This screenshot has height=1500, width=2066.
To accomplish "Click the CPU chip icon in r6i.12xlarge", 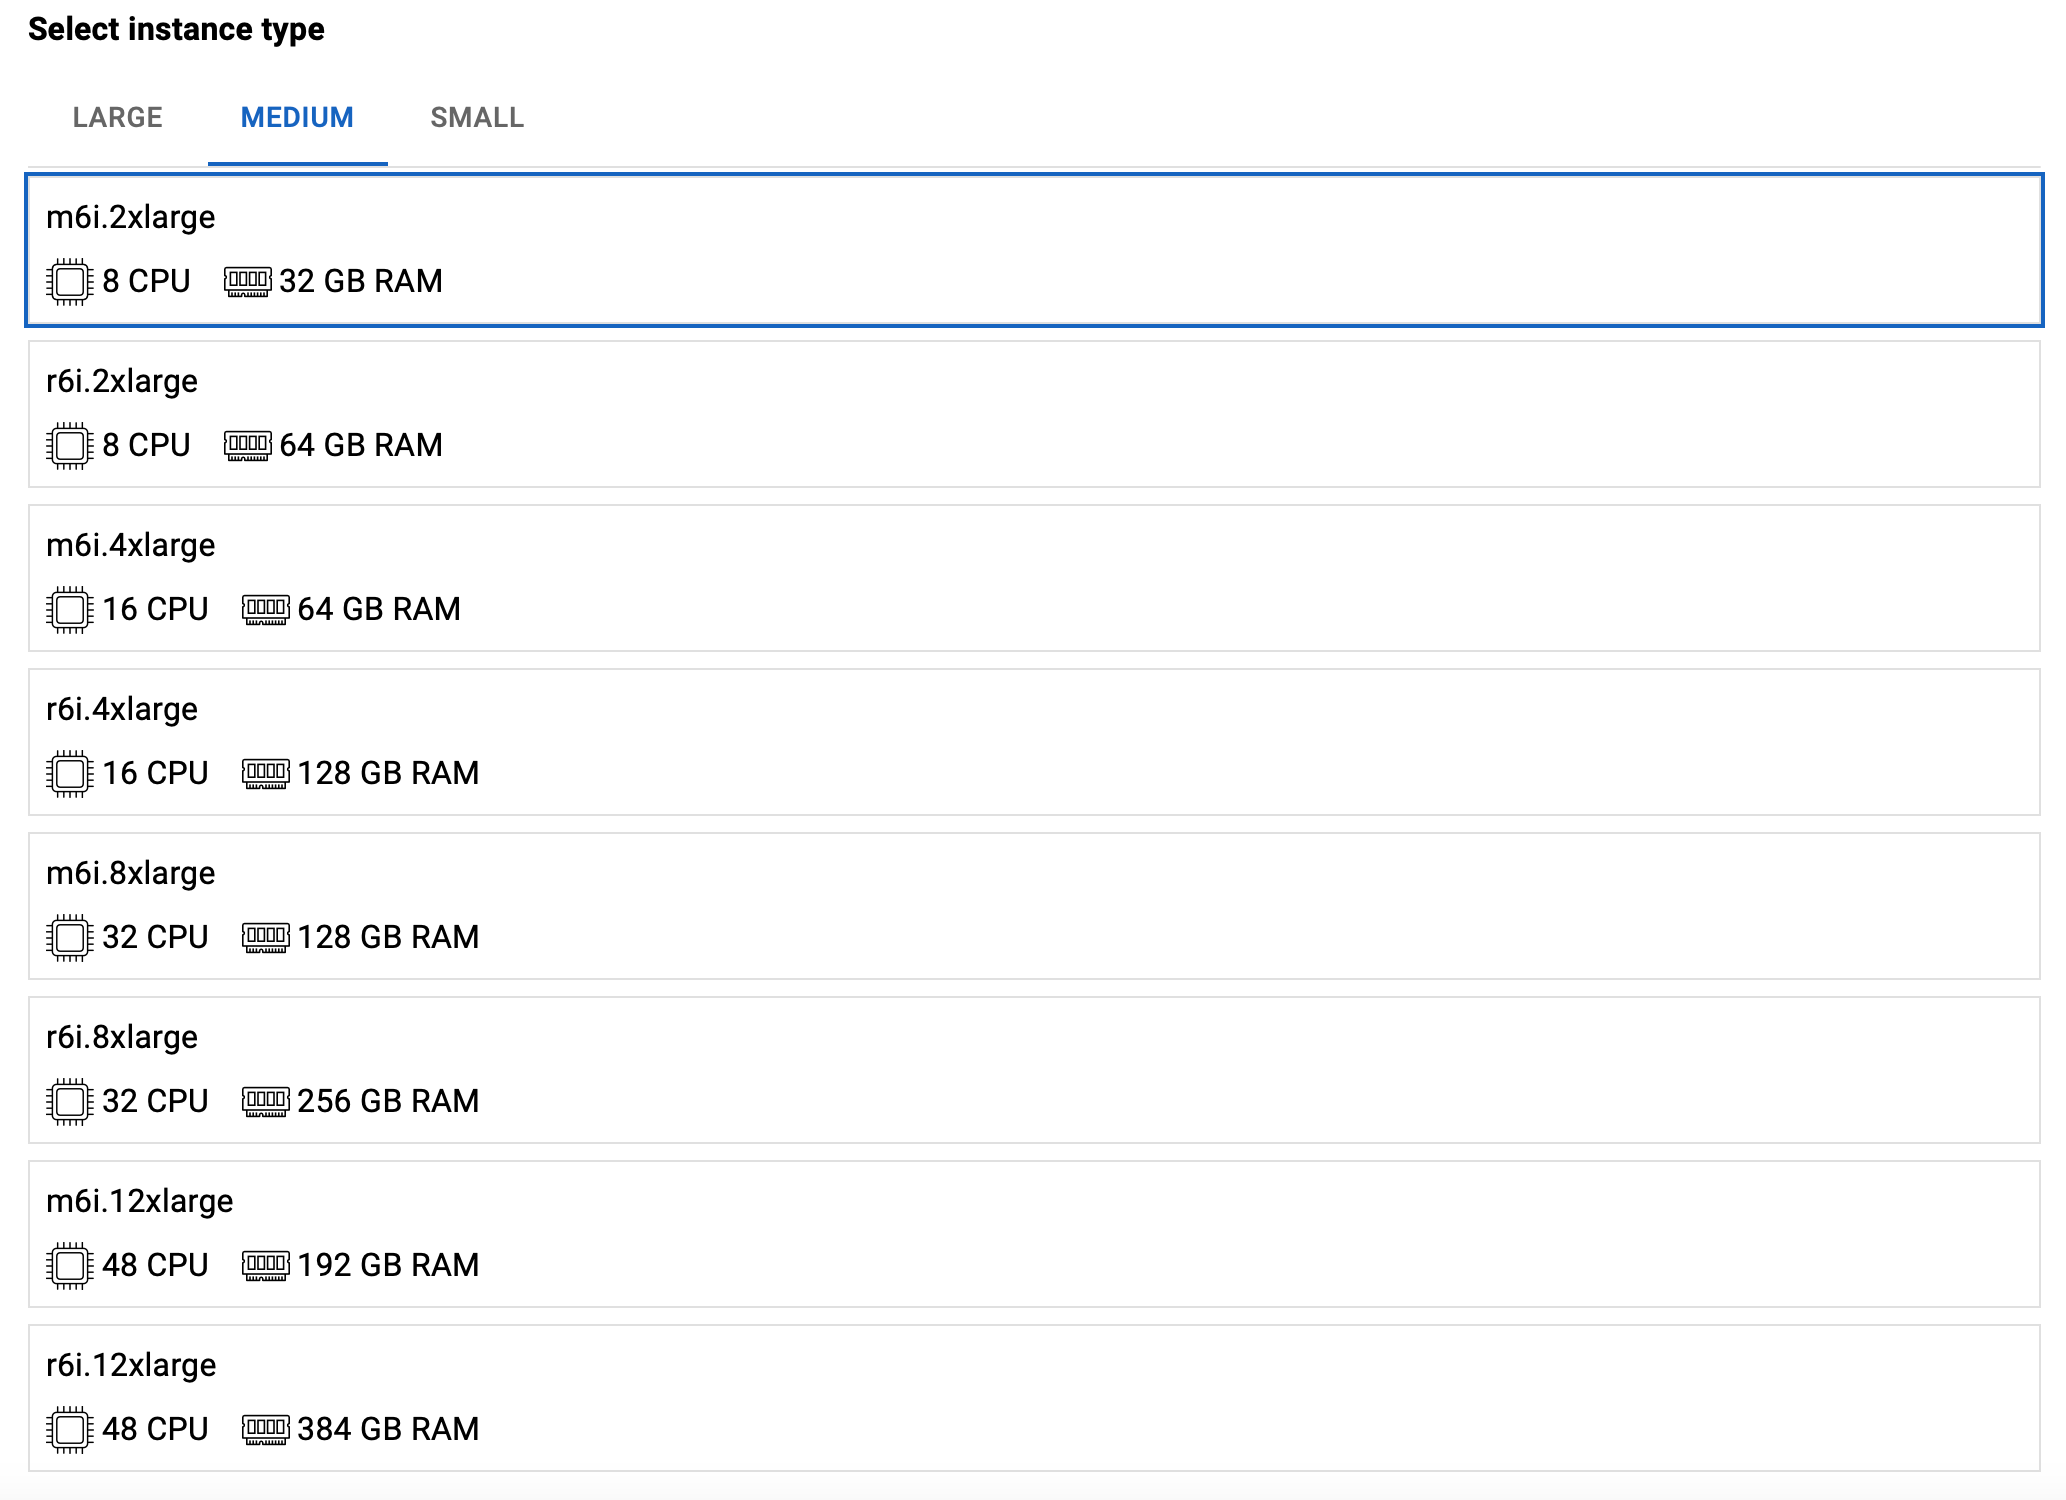I will (70, 1430).
